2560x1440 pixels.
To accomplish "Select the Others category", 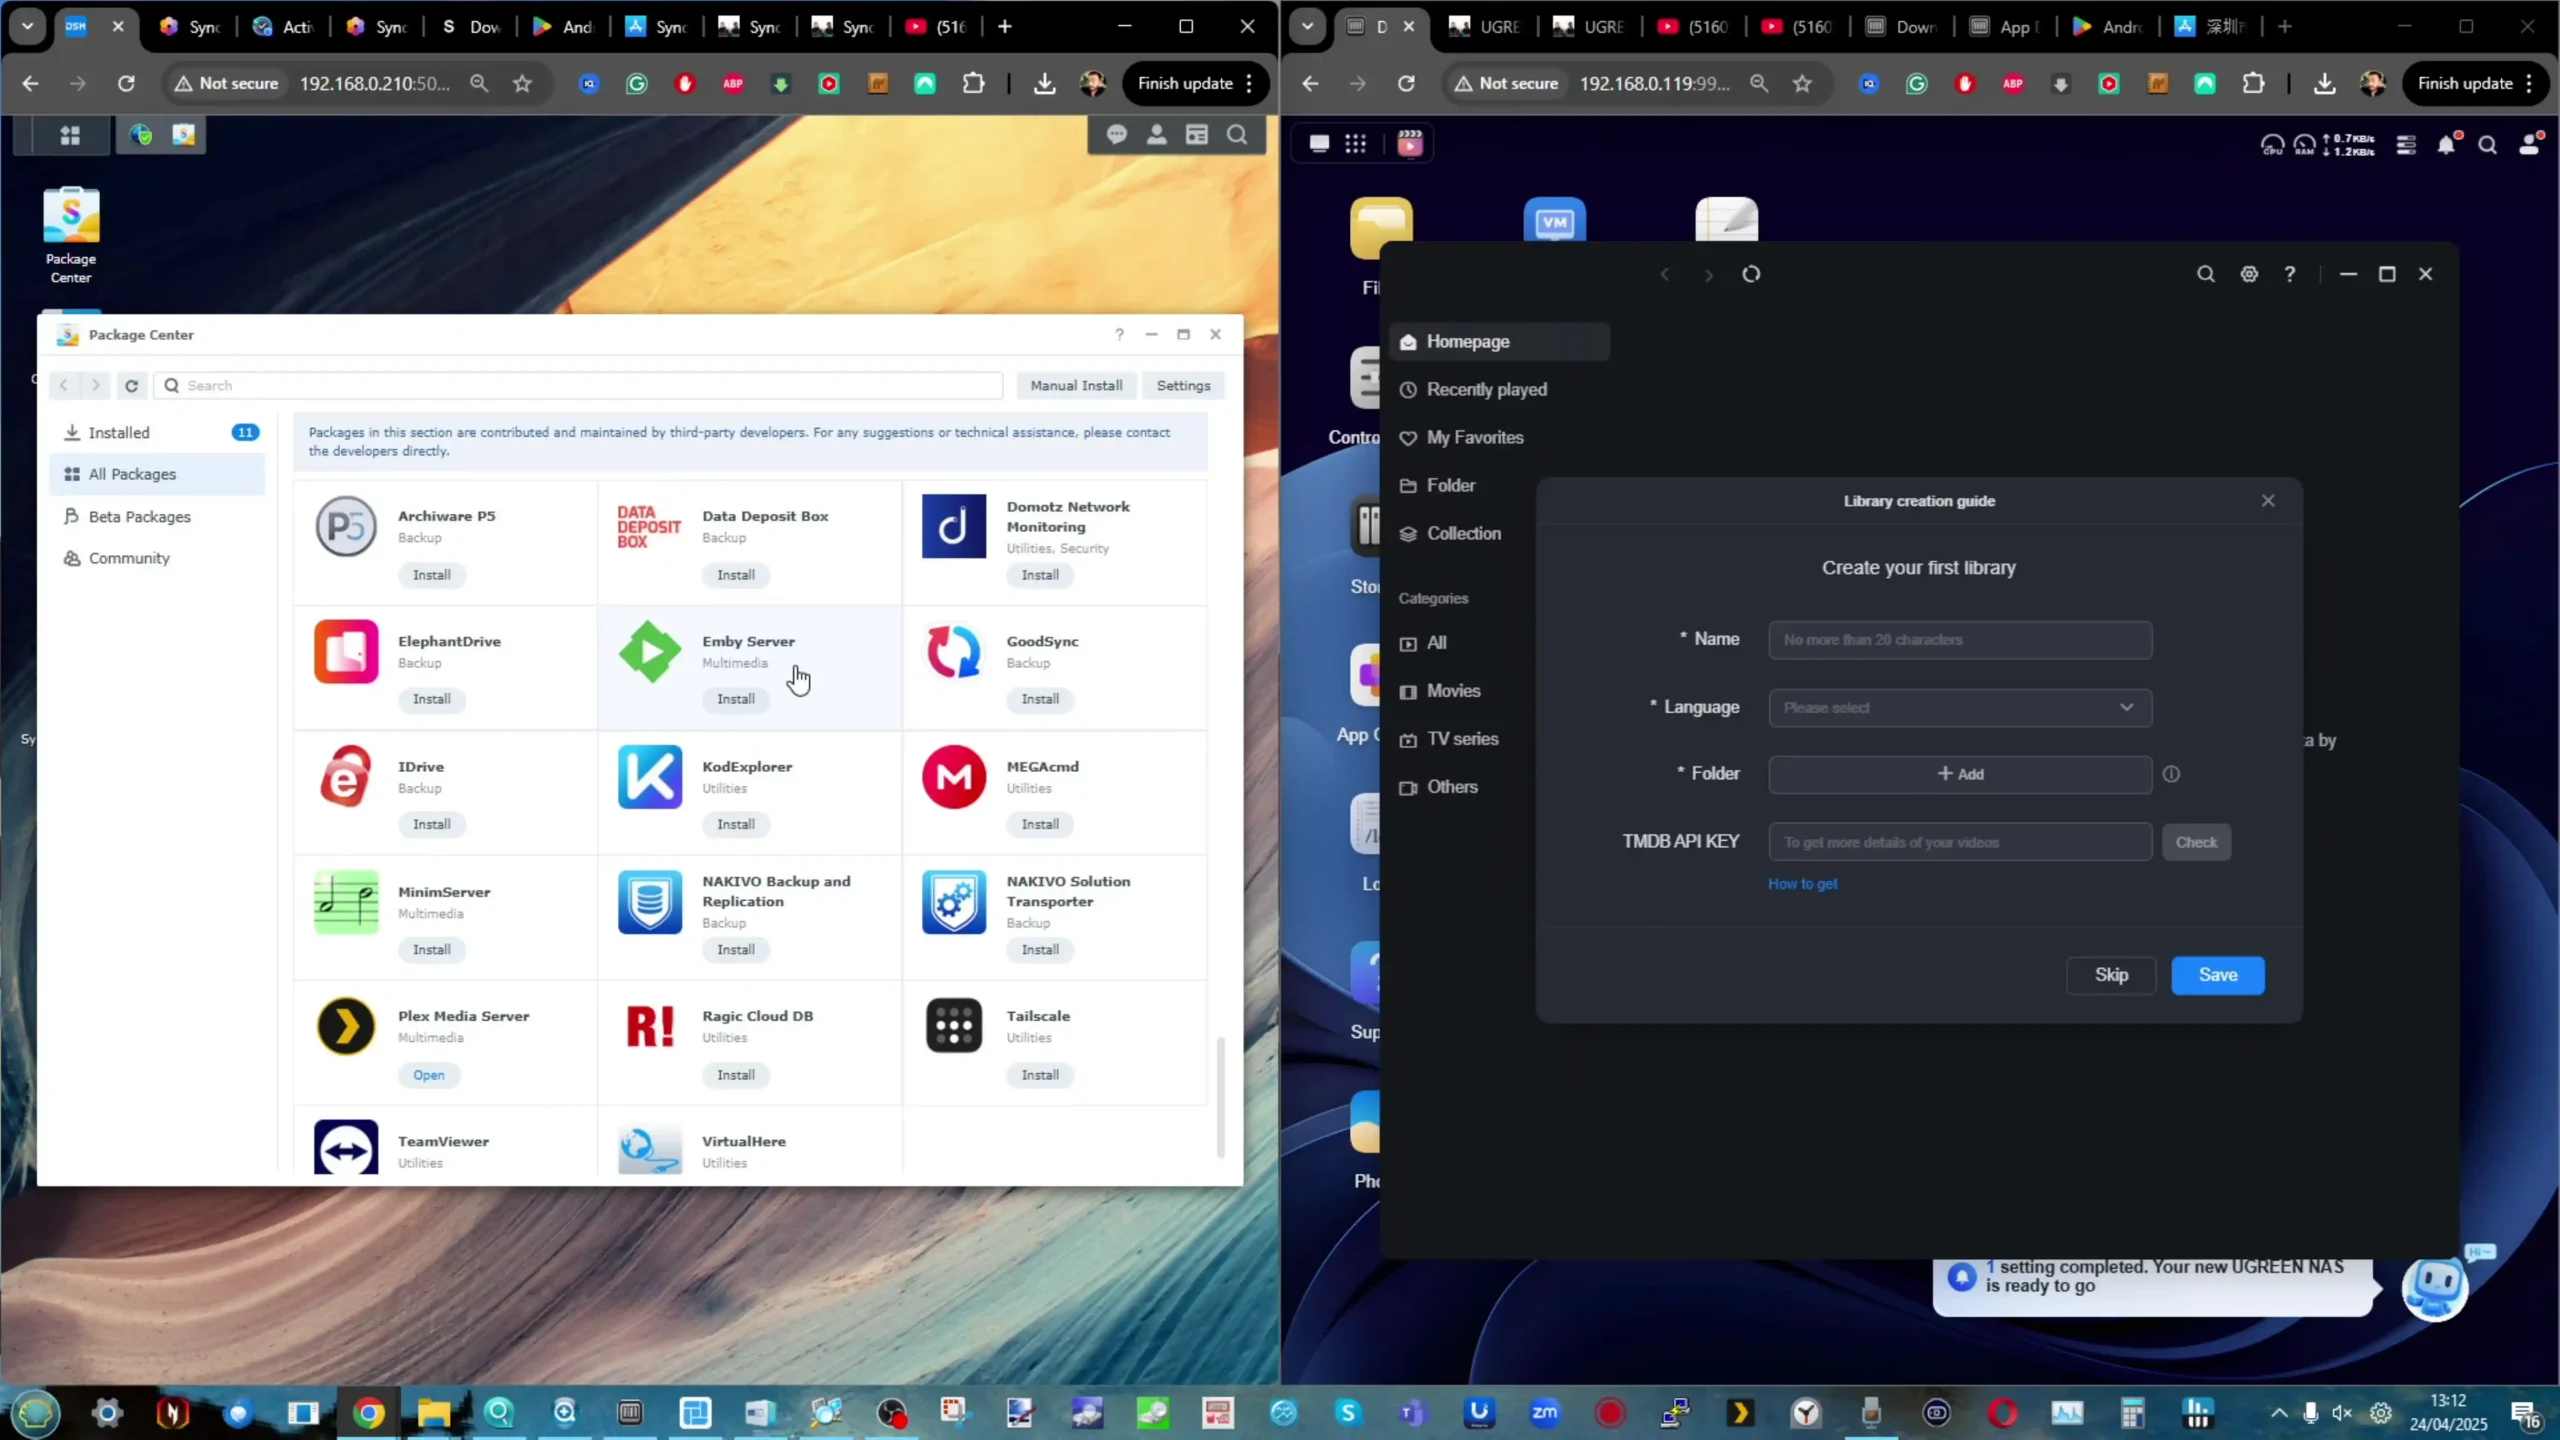I will [x=1499, y=787].
